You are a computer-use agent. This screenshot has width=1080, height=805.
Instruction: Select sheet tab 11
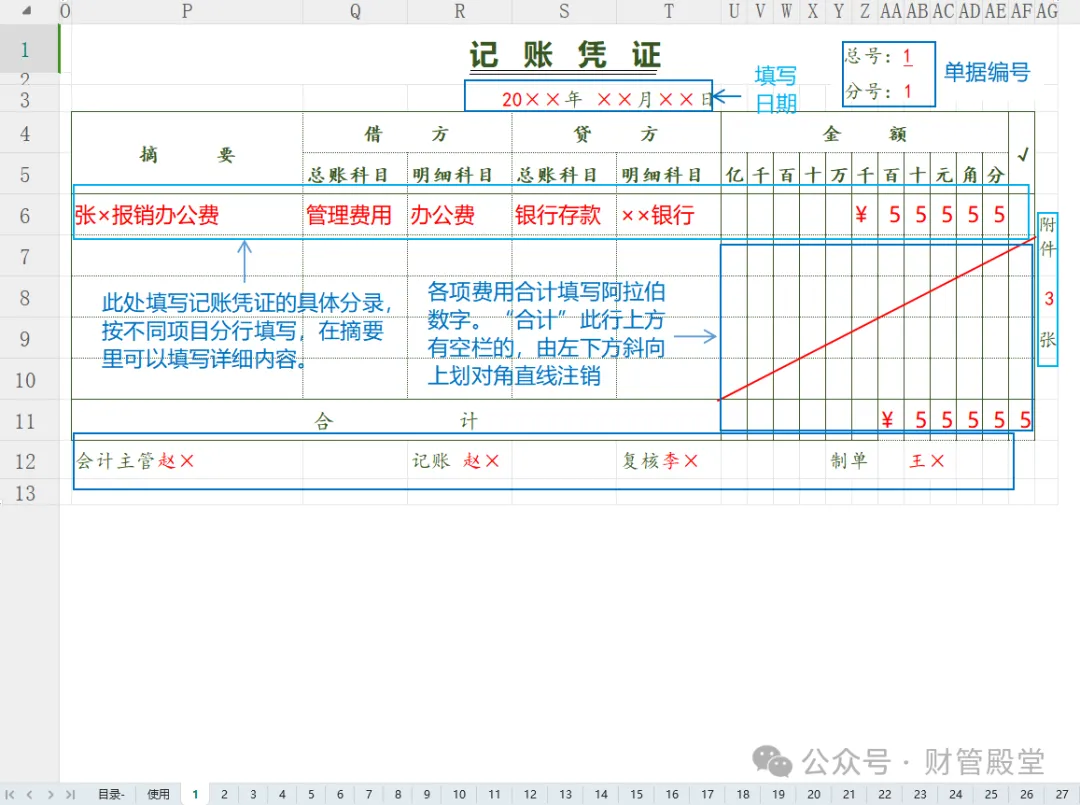(495, 794)
